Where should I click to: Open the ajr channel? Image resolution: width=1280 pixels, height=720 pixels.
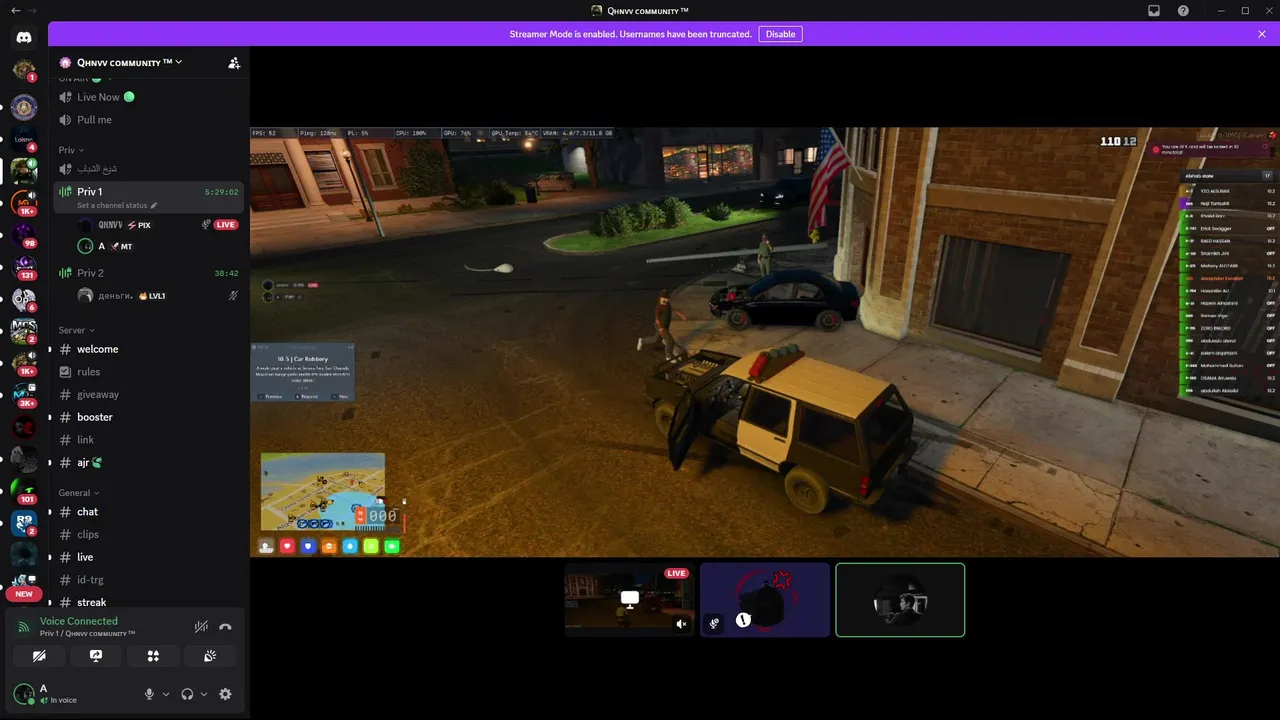(148, 463)
